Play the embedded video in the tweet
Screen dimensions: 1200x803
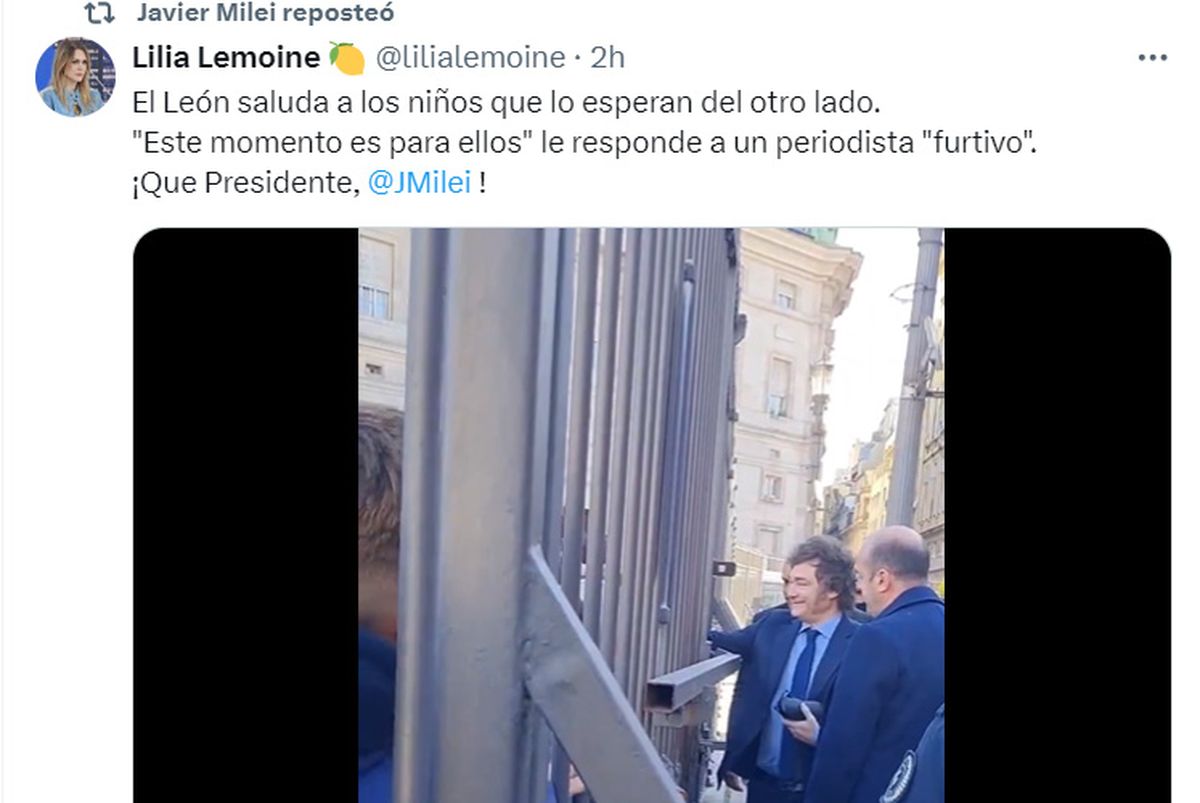(x=651, y=515)
